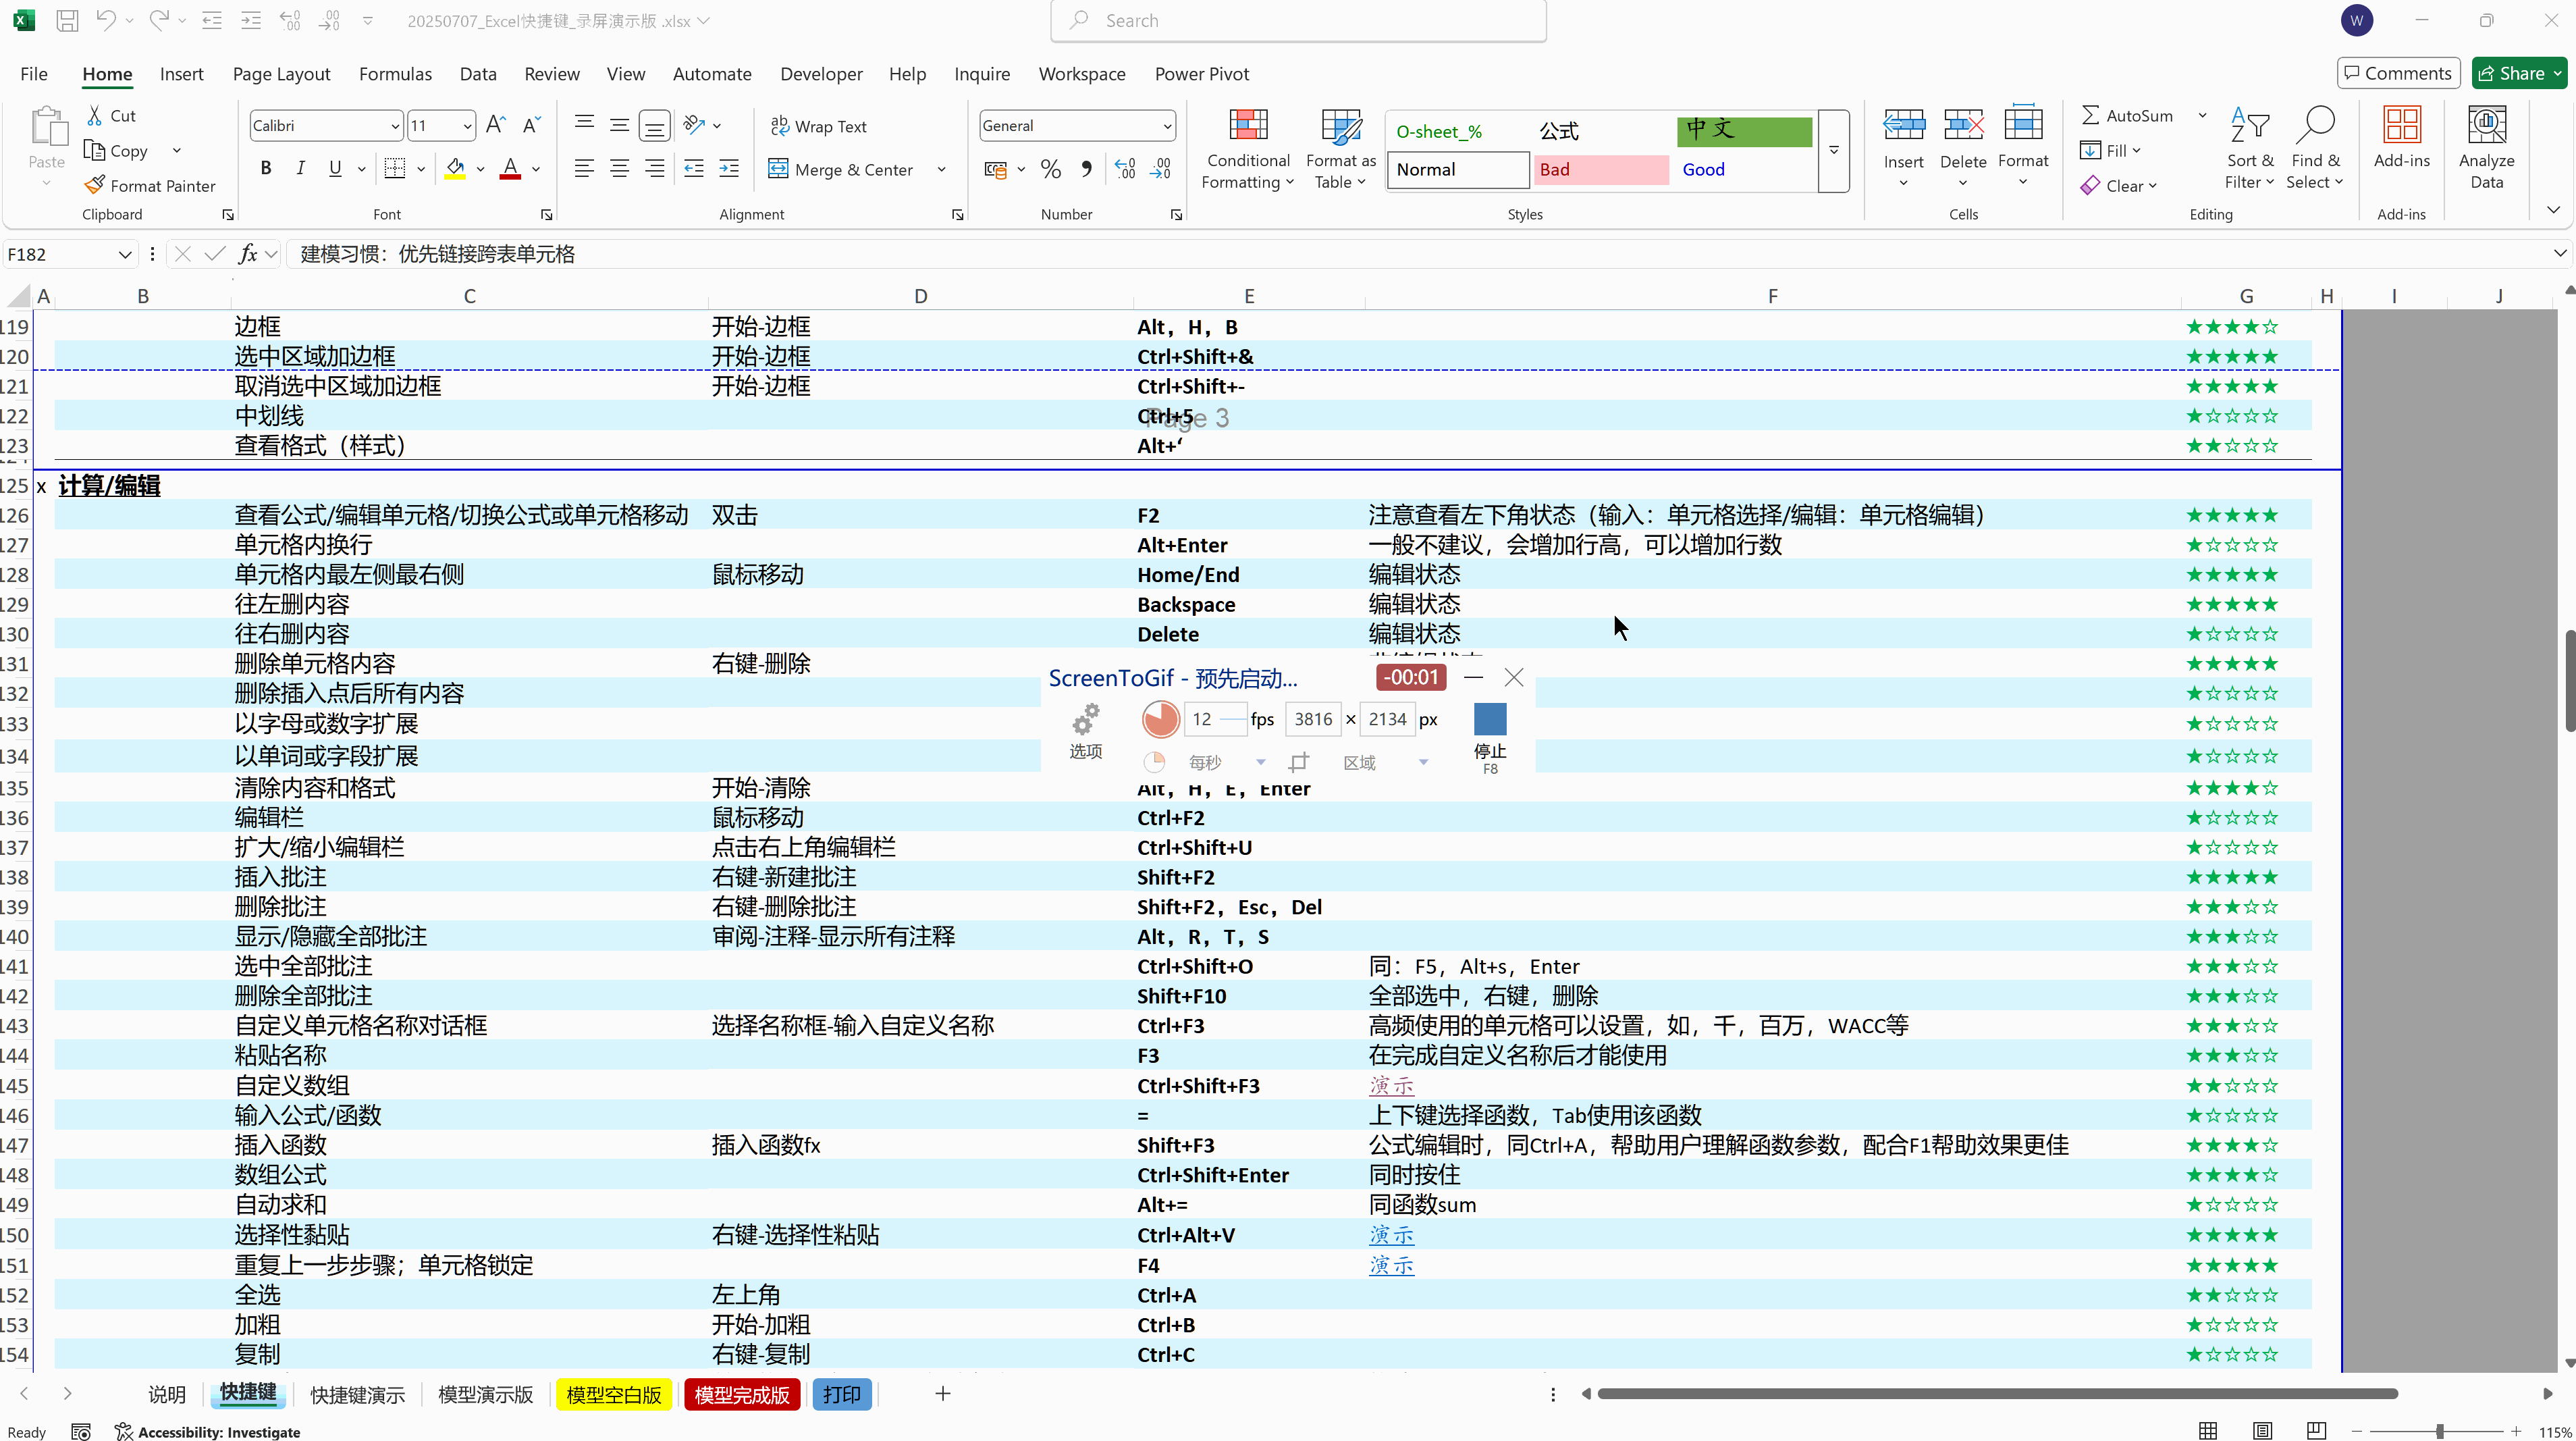The image size is (2576, 1441).
Task: Open the Add-ins button
Action: tap(2401, 138)
